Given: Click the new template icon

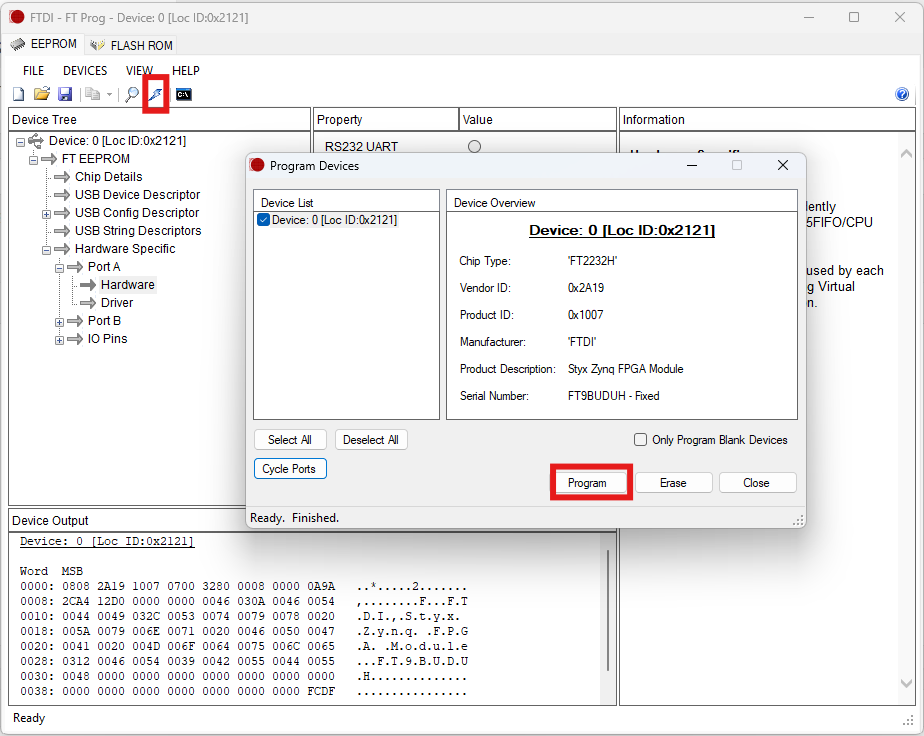Looking at the screenshot, I should pyautogui.click(x=18, y=94).
